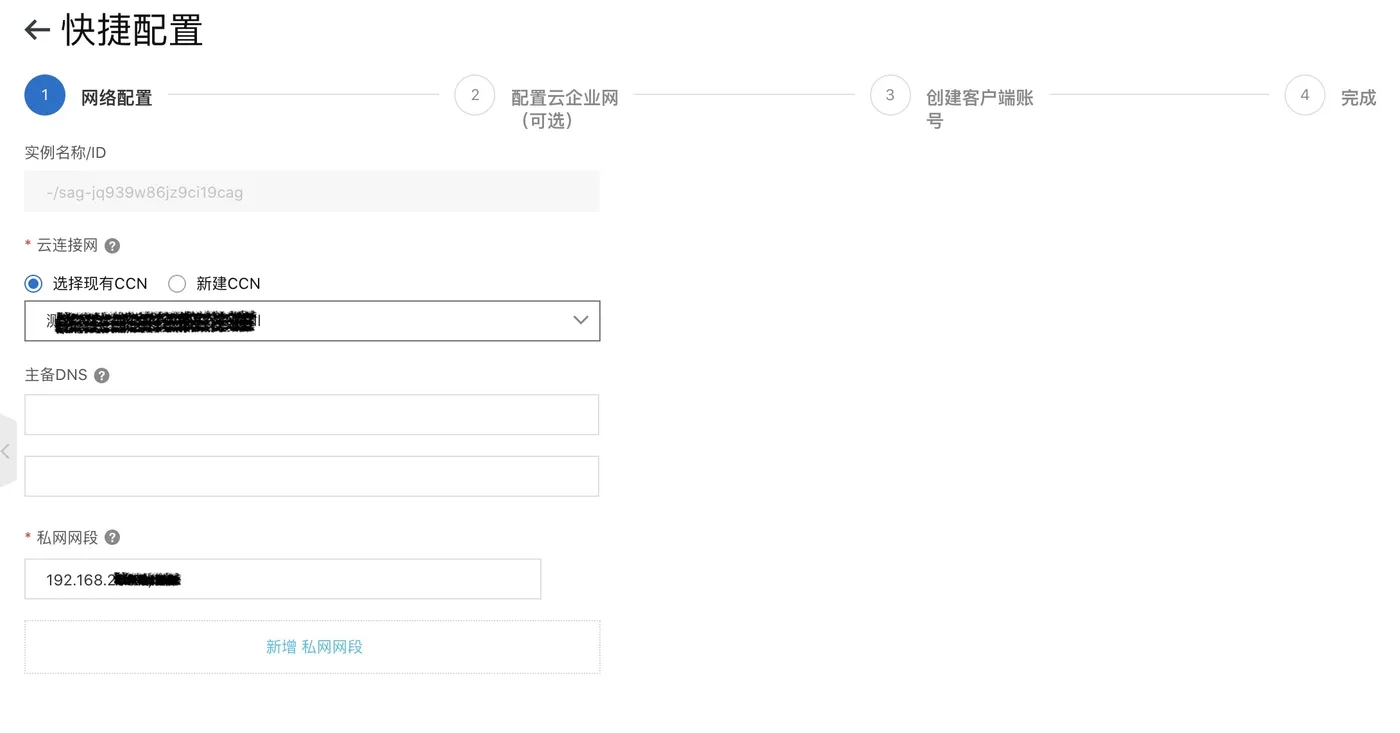This screenshot has width=1400, height=733.
Task: Click the 云连接网 label
Action: 67,246
